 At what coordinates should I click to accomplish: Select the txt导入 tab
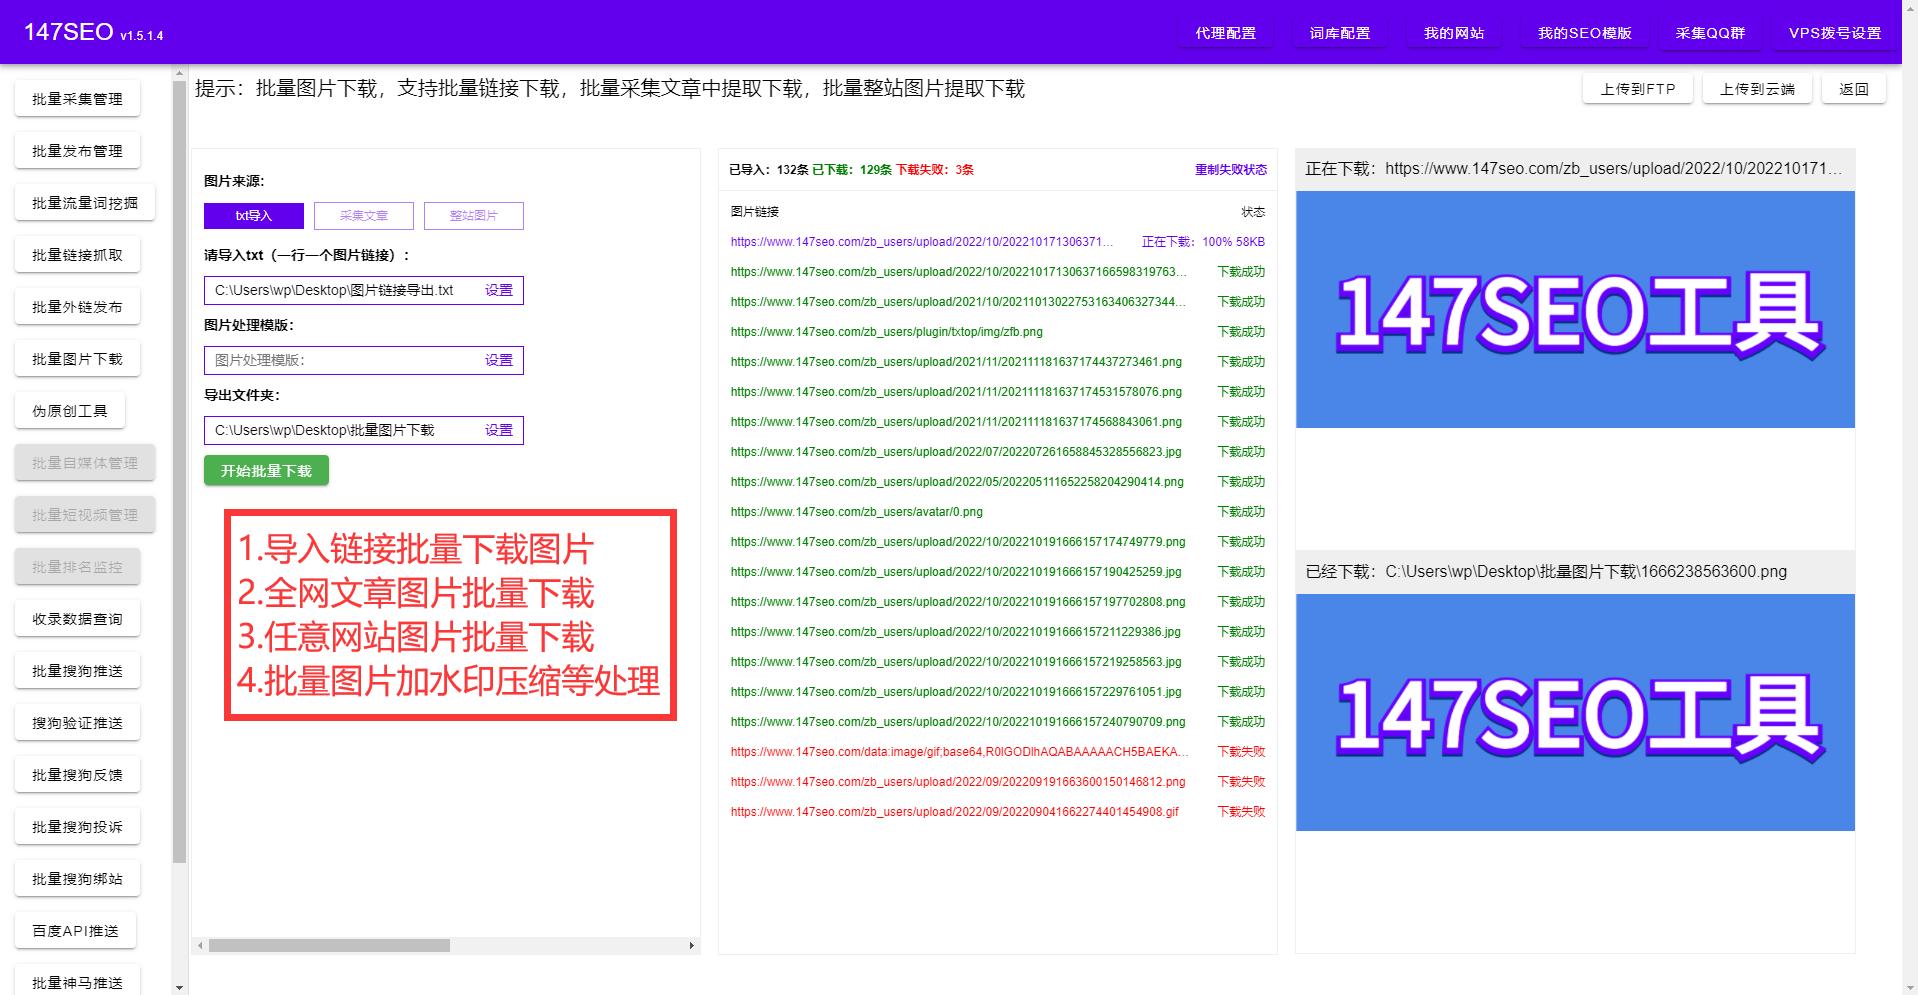pos(252,215)
